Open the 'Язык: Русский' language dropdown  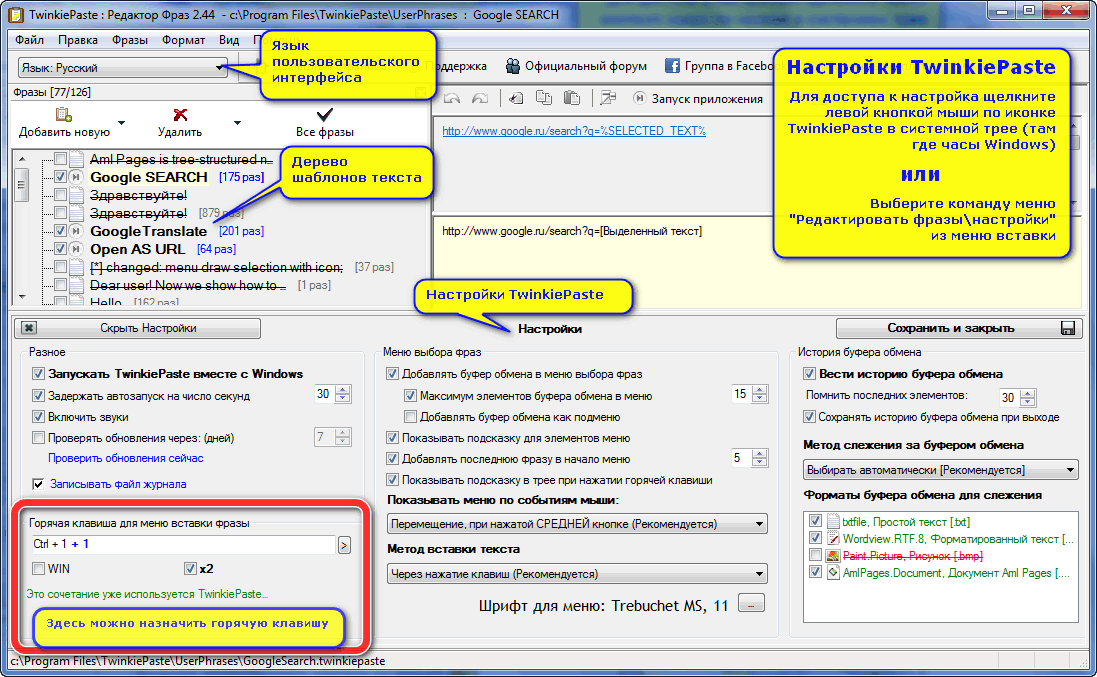pos(123,68)
